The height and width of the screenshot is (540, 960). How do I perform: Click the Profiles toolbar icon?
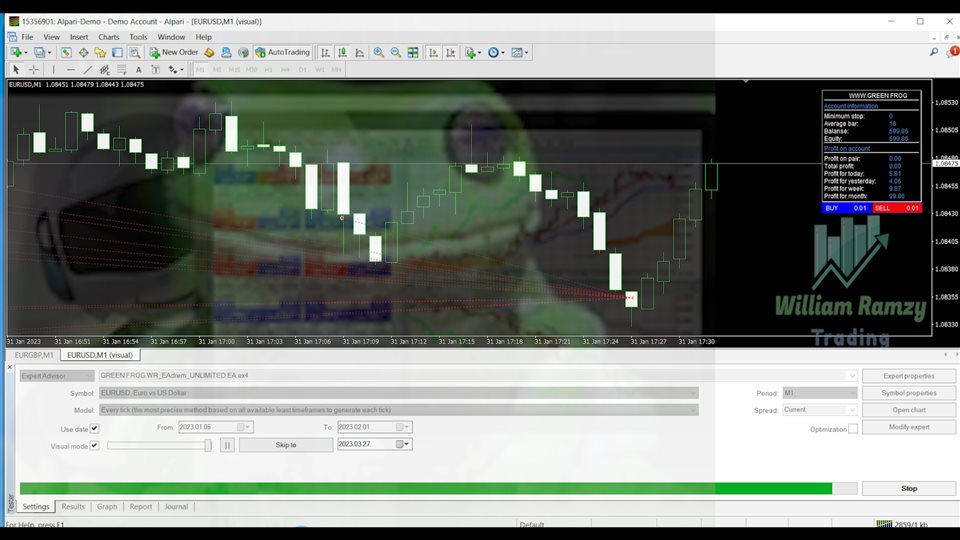coord(41,53)
